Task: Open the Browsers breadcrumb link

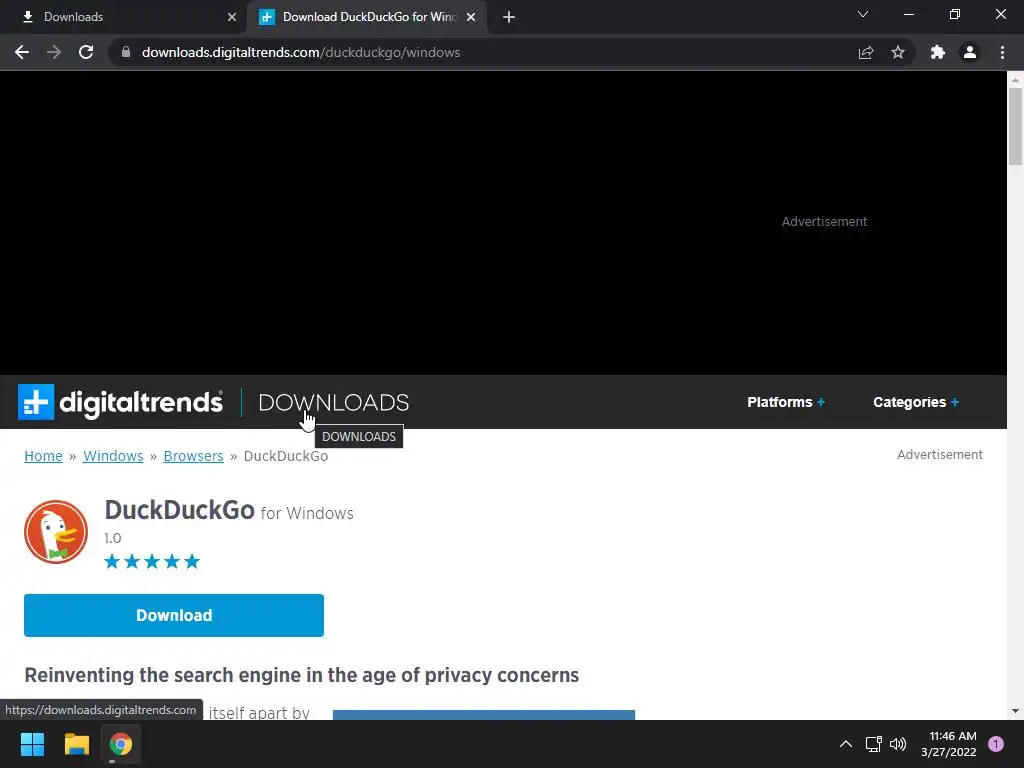Action: click(x=193, y=456)
